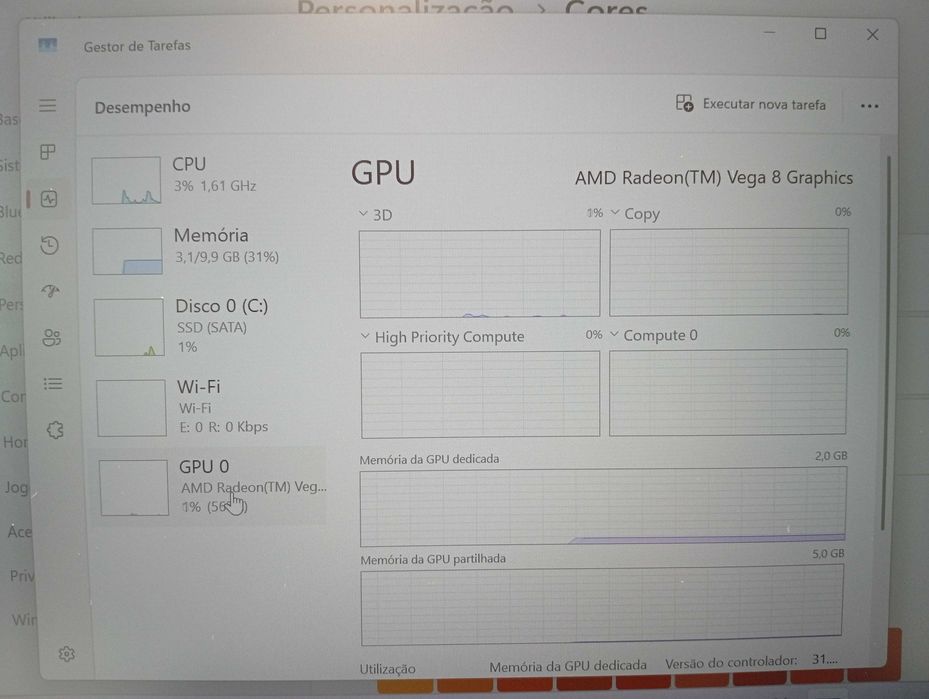
Task: Click the run new task icon
Action: click(x=684, y=103)
